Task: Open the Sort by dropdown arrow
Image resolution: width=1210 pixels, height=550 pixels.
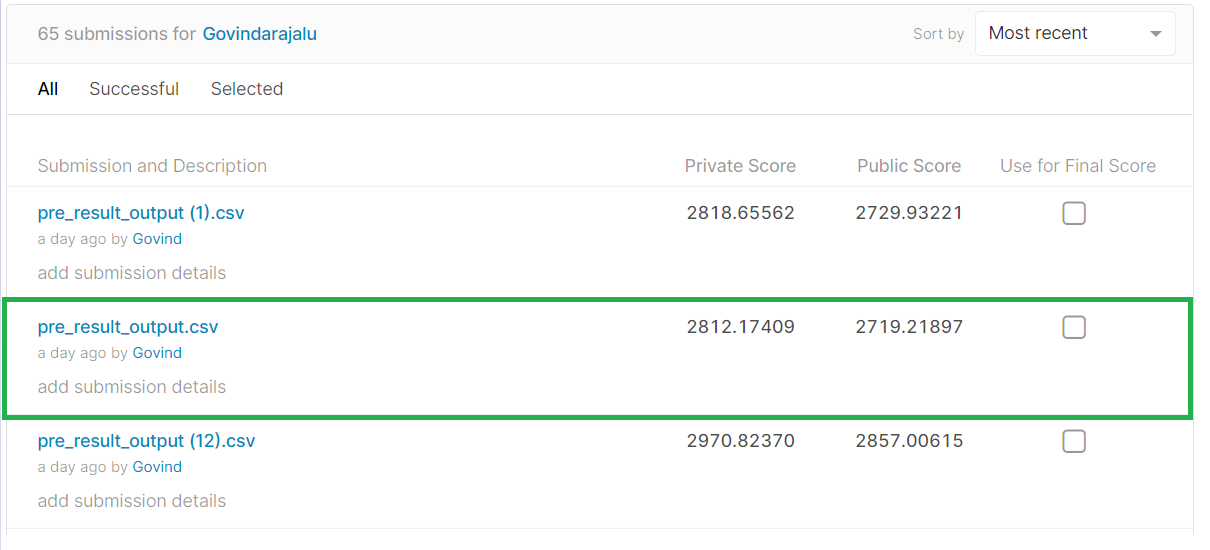Action: pyautogui.click(x=1155, y=34)
